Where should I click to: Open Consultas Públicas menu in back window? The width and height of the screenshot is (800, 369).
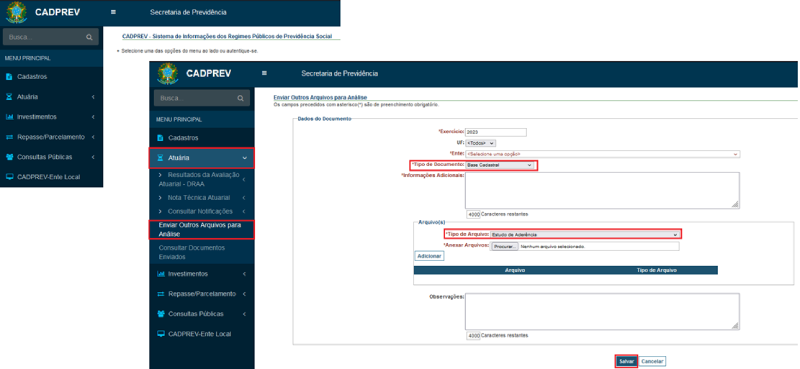[x=52, y=157]
